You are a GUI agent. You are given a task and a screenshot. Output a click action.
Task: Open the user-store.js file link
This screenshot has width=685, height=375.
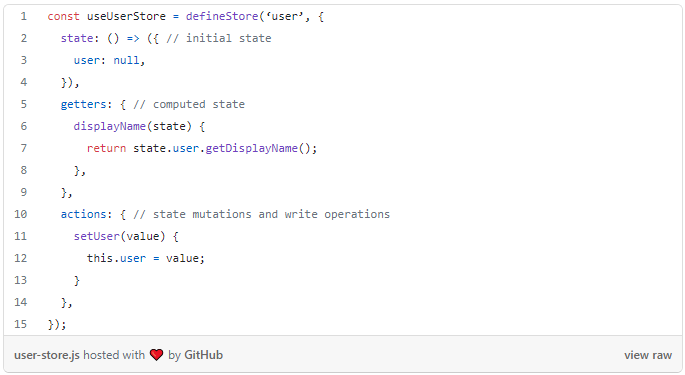point(47,355)
